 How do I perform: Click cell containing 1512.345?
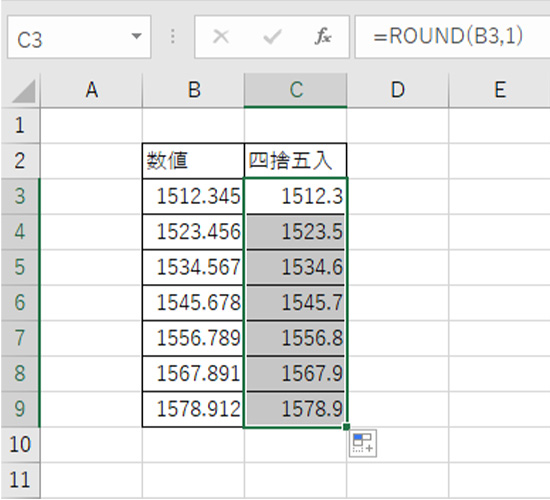click(193, 196)
